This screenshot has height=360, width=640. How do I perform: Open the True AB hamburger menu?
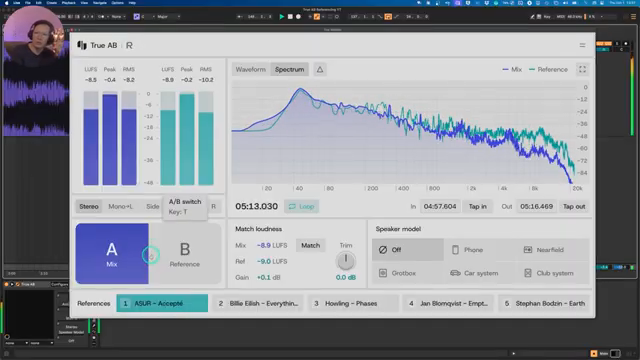tap(582, 45)
